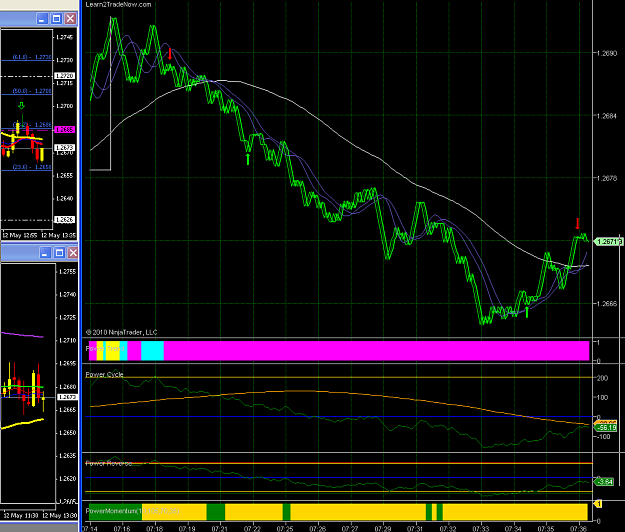Maximize the upper left chart window
Screen dimensions: 625x532
[57, 18]
